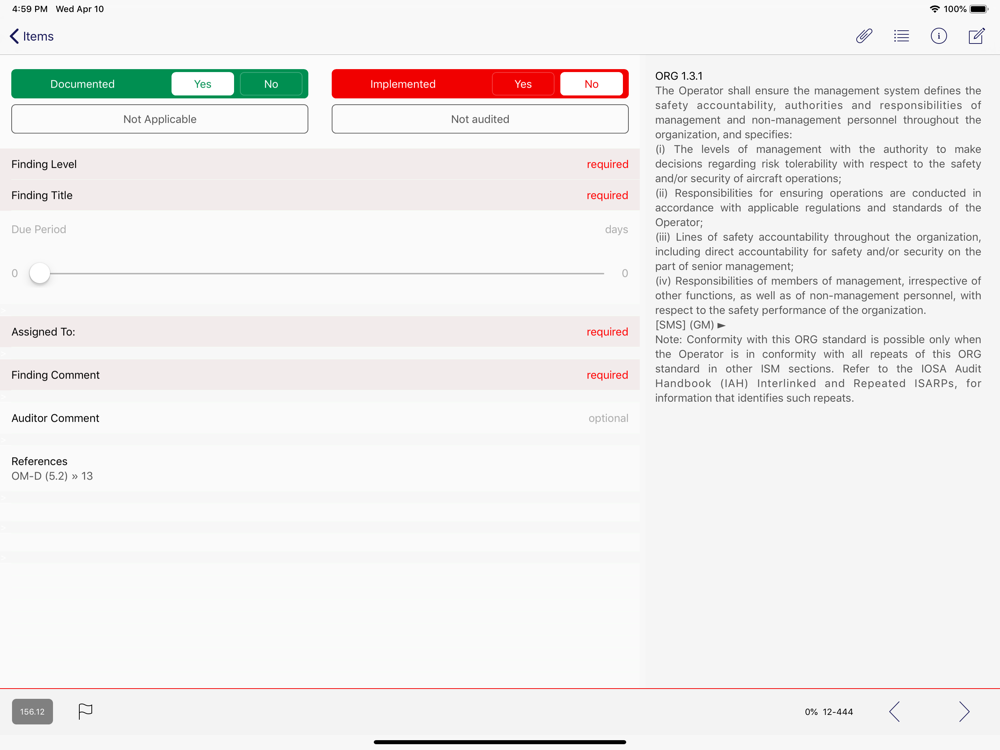Choose an assignee in Assigned To
Screen dimensions: 1000x750
click(x=320, y=332)
